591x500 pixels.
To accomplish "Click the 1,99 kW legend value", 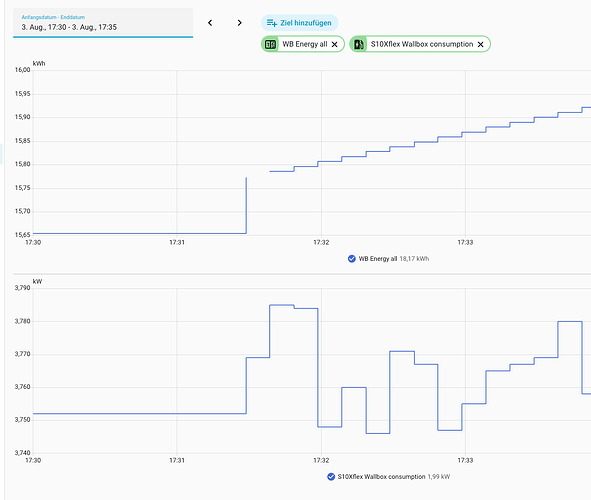I will (439, 477).
